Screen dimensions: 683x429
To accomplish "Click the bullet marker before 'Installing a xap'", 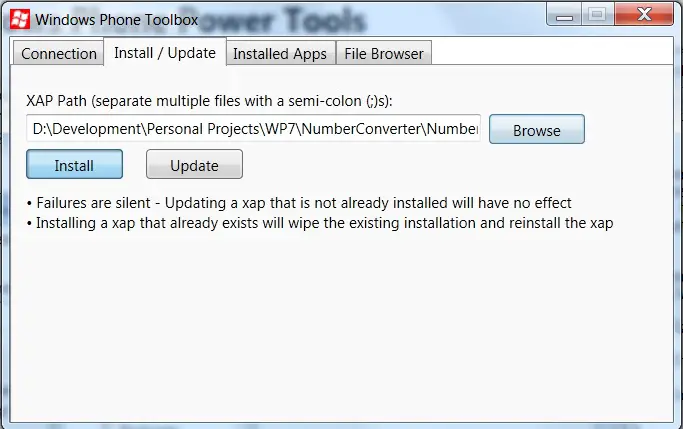I will [x=29, y=224].
